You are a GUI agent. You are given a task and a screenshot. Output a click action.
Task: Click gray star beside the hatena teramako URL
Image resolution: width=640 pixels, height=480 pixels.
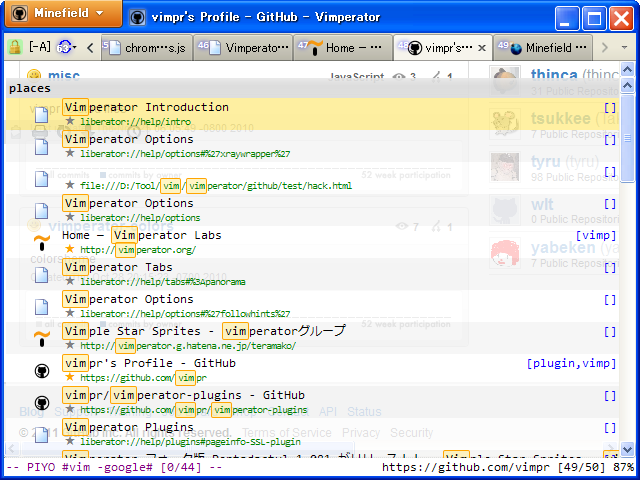point(70,345)
